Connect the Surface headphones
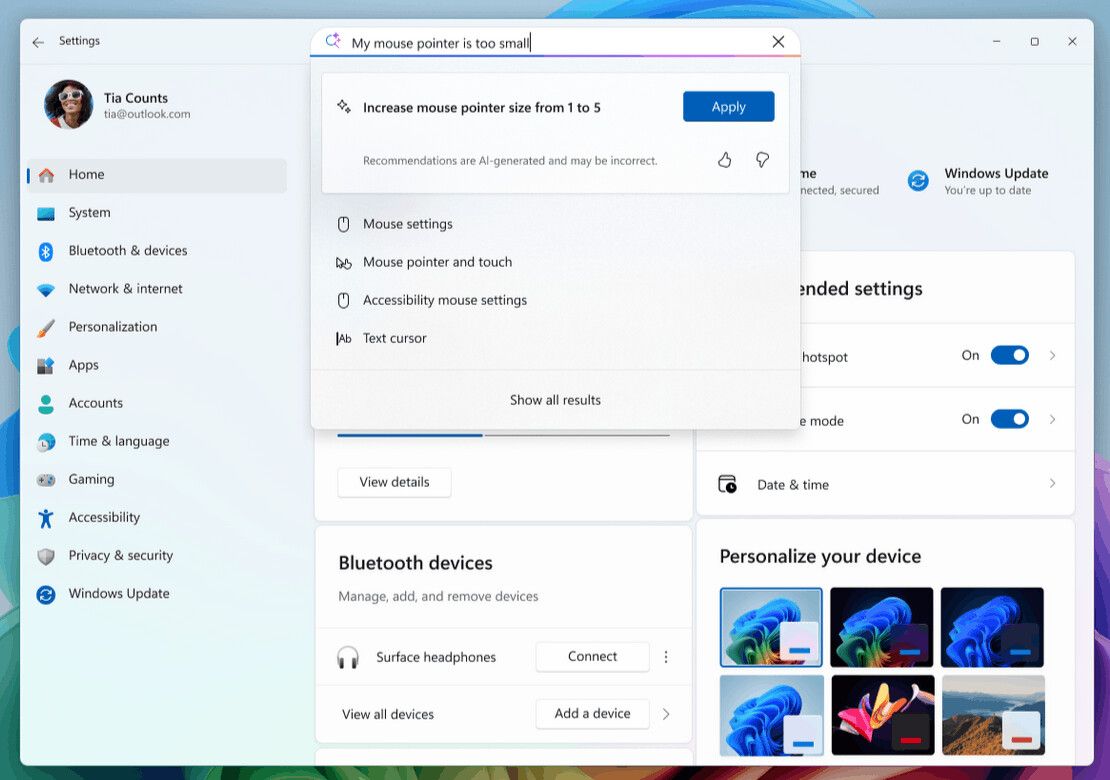This screenshot has width=1110, height=780. [592, 657]
